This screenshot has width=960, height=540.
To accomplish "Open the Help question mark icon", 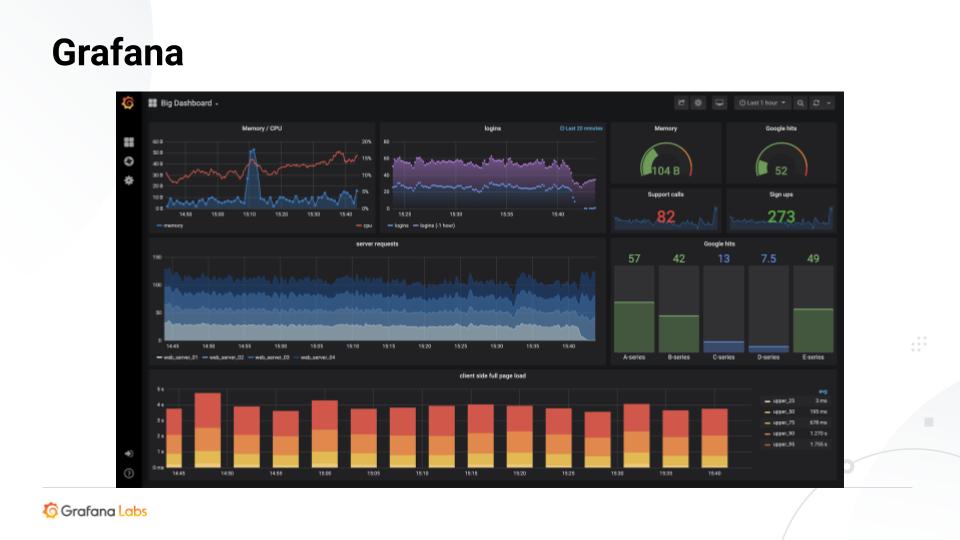I will (x=128, y=472).
